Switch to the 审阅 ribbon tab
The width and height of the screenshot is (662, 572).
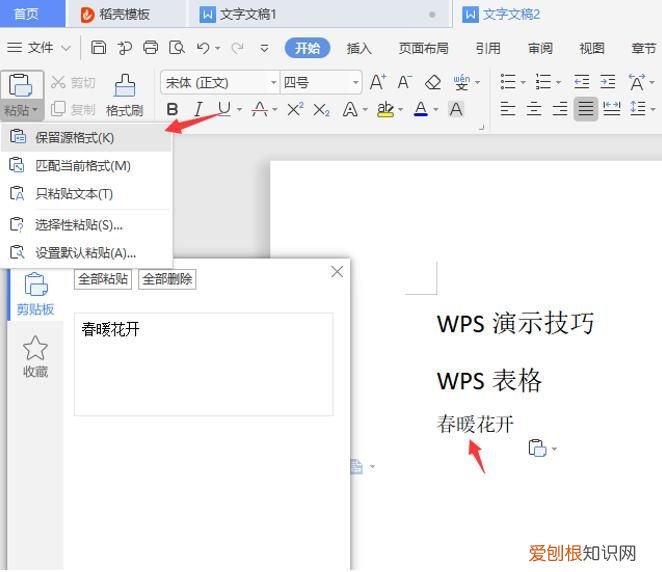pyautogui.click(x=540, y=48)
